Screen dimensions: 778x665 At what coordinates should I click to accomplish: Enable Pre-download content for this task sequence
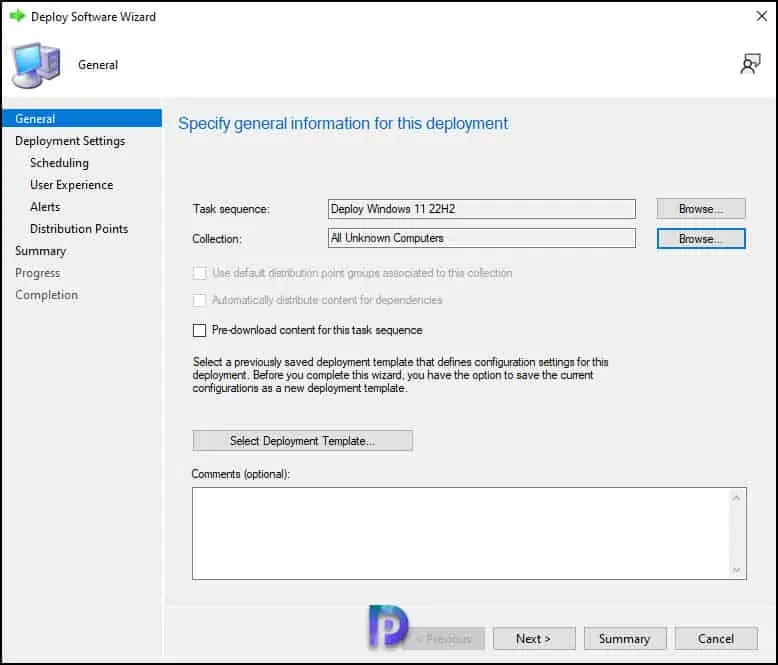(x=199, y=331)
